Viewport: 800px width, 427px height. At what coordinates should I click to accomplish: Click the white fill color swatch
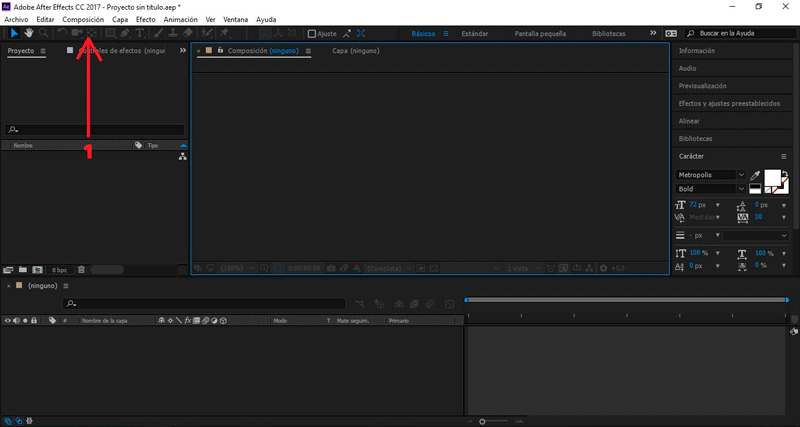[771, 178]
